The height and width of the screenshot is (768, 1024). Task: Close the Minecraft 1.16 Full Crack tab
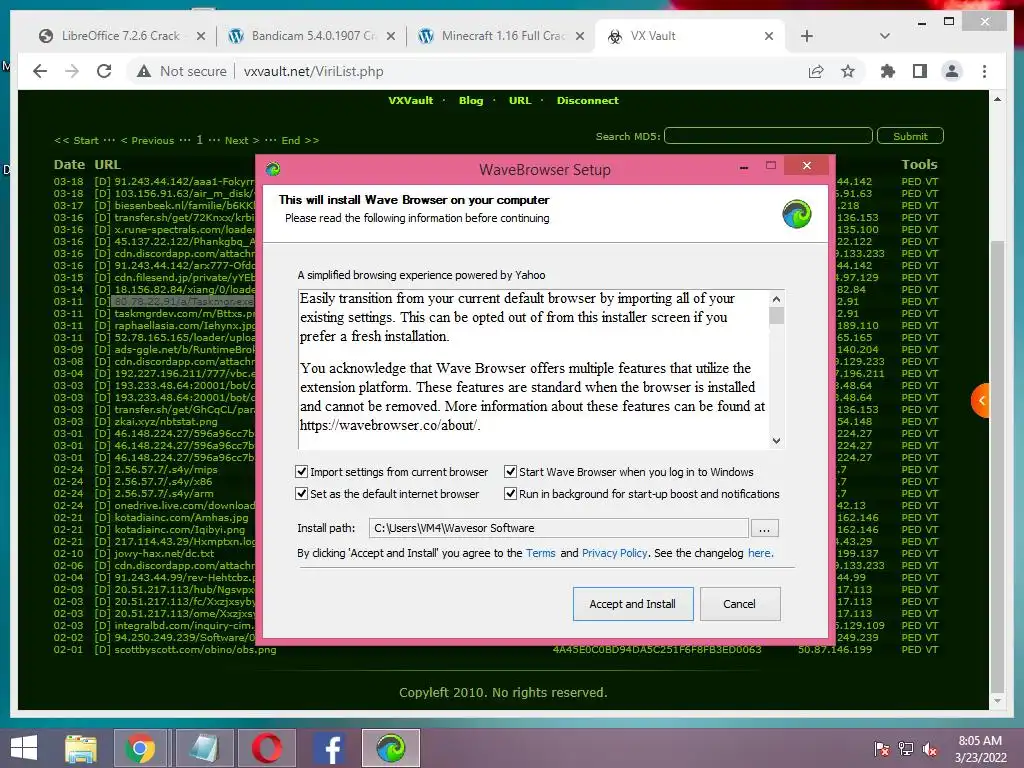tap(580, 36)
